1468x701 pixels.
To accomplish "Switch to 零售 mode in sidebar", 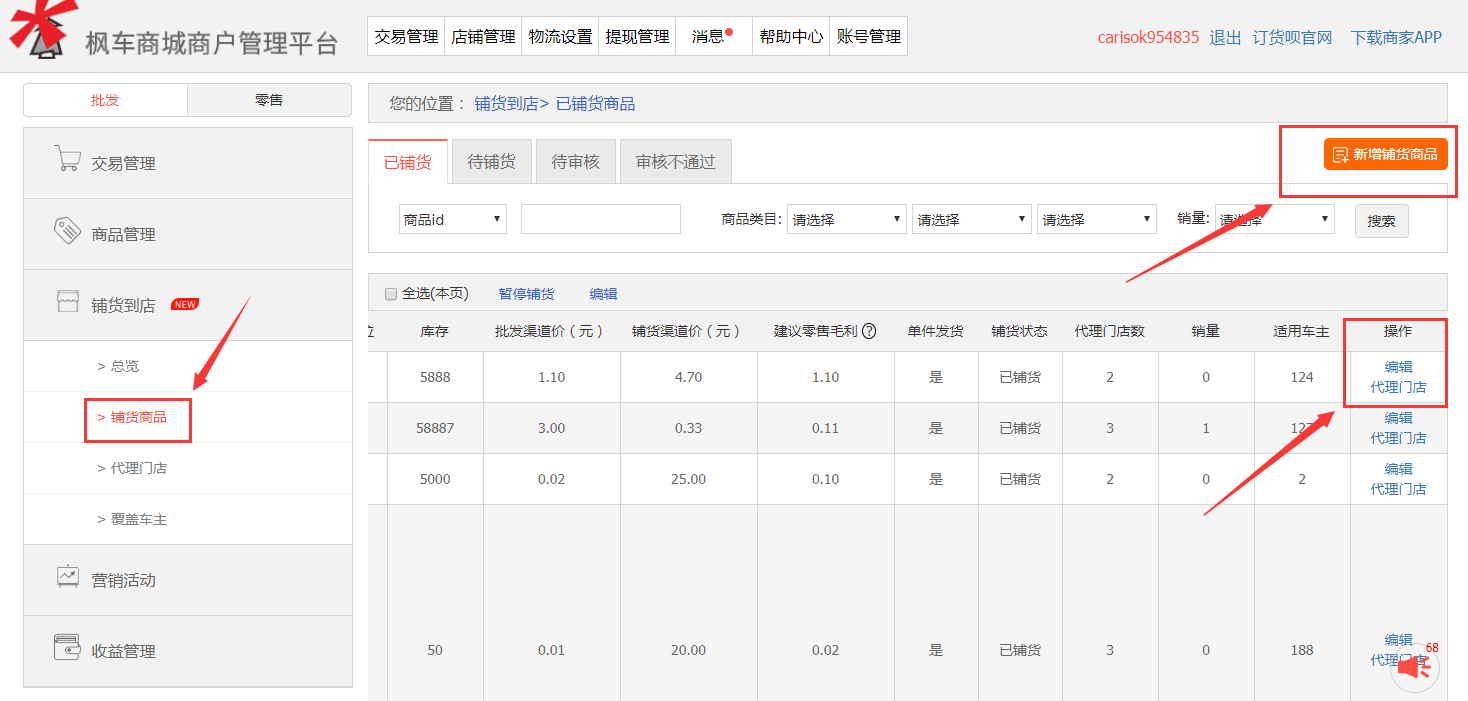I will click(x=269, y=99).
